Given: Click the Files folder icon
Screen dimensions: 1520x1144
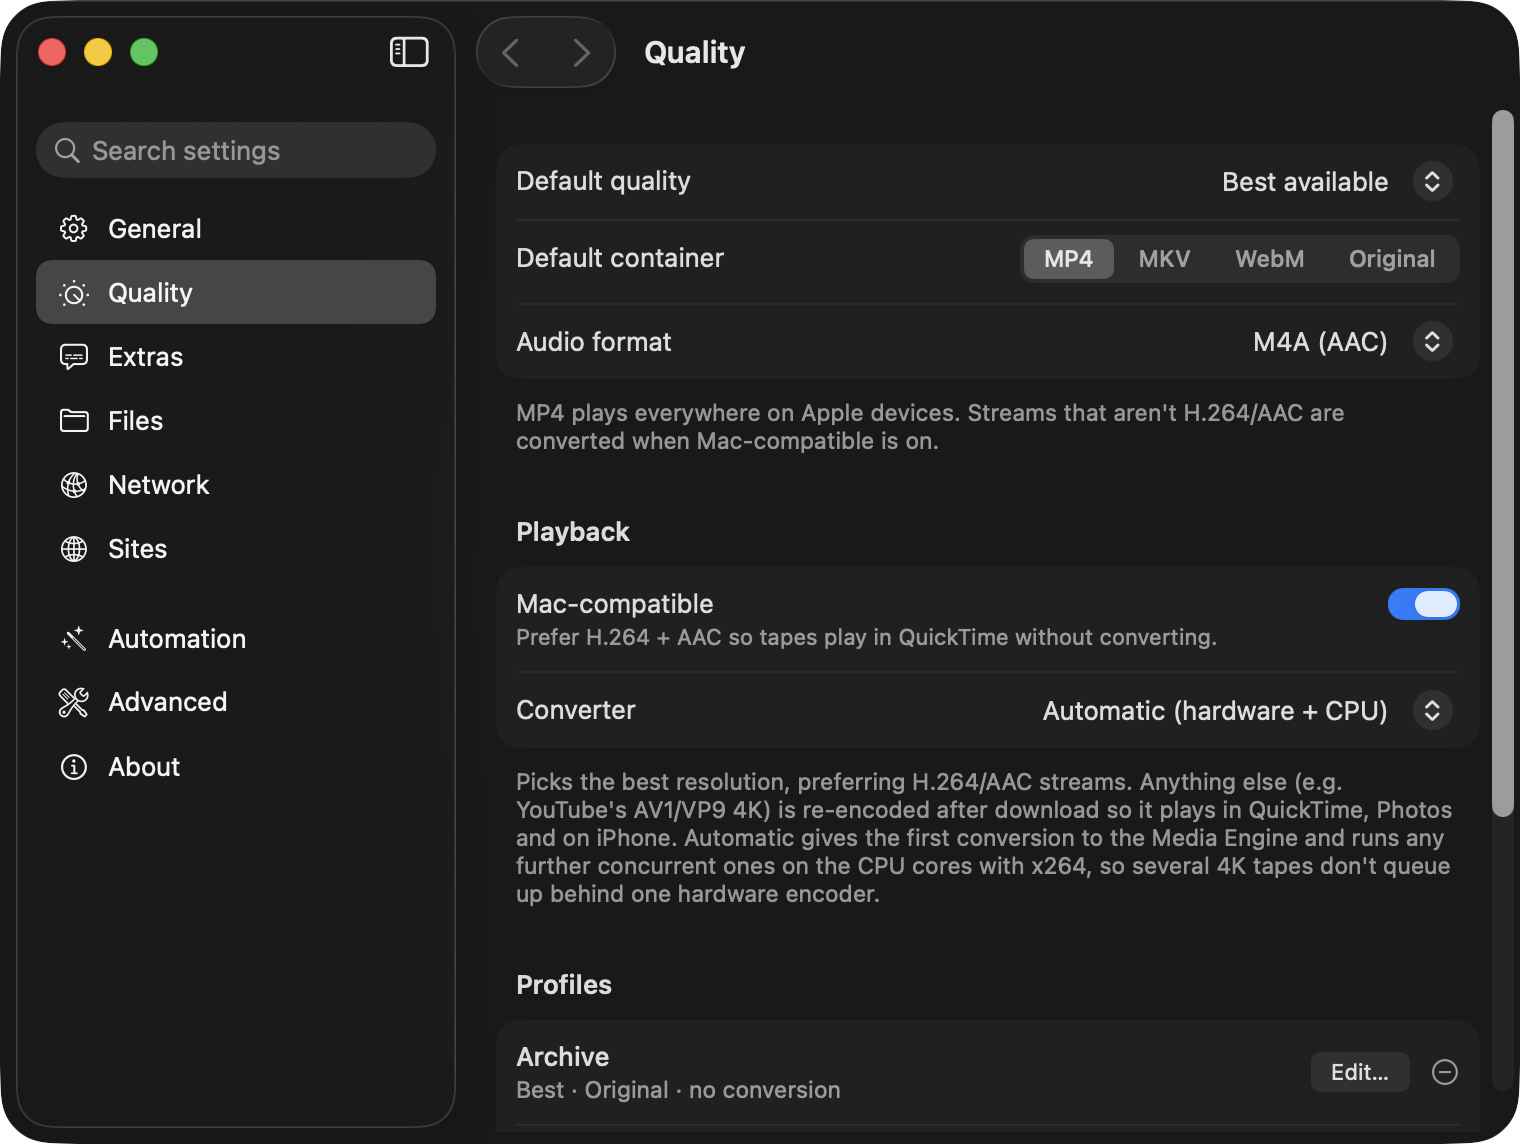Looking at the screenshot, I should (74, 421).
